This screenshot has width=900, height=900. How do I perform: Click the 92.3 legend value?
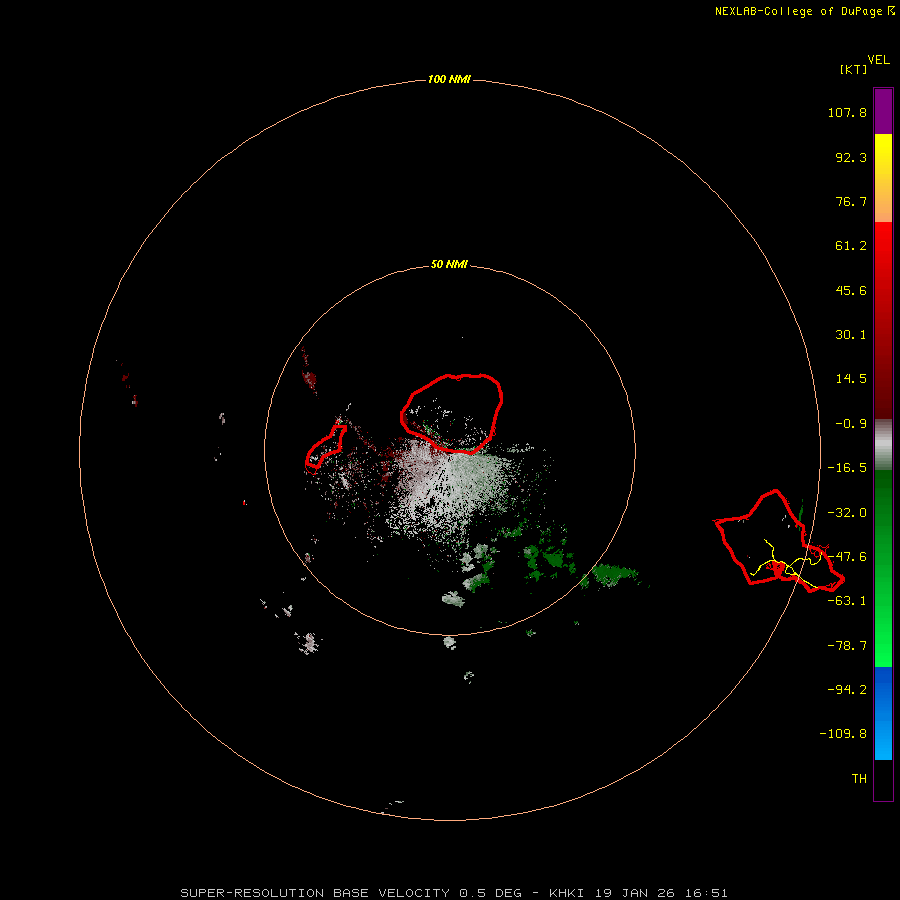[x=851, y=157]
